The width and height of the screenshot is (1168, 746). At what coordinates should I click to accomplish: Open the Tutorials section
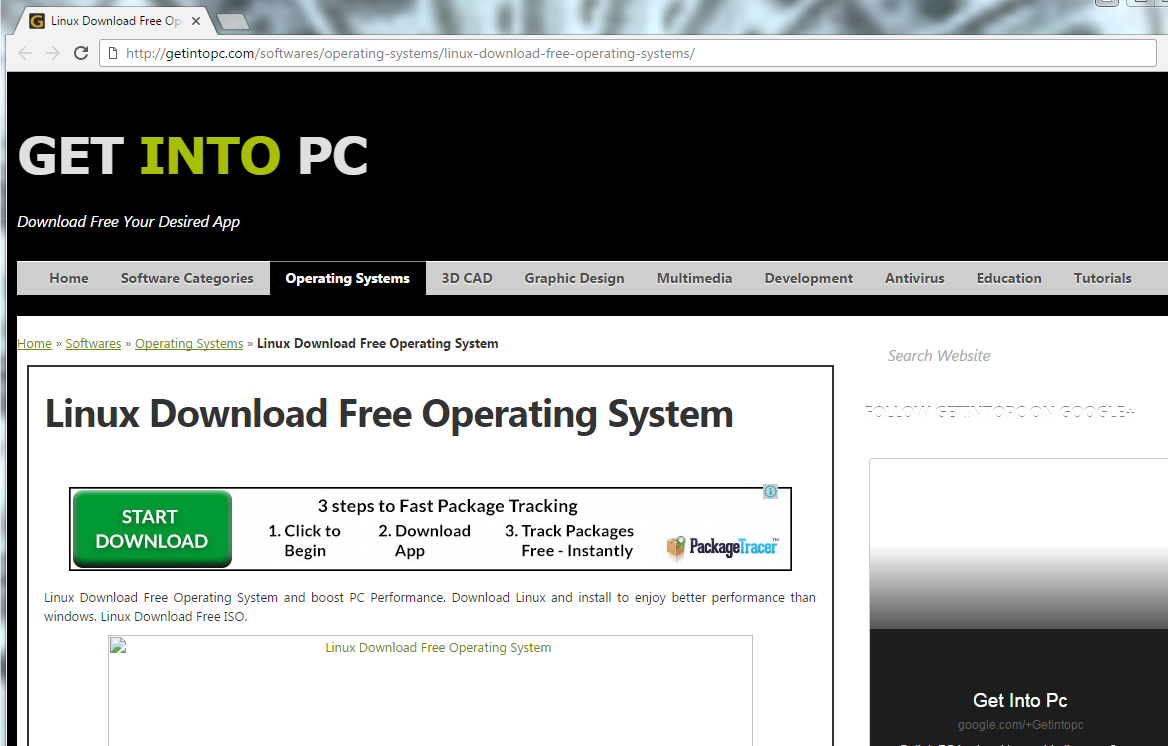click(x=1102, y=278)
